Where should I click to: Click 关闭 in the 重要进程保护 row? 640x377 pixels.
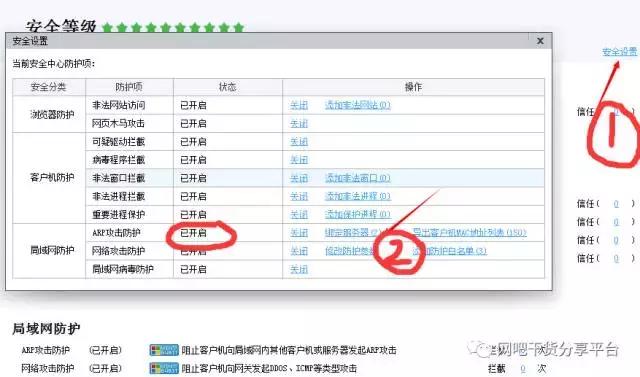(299, 215)
